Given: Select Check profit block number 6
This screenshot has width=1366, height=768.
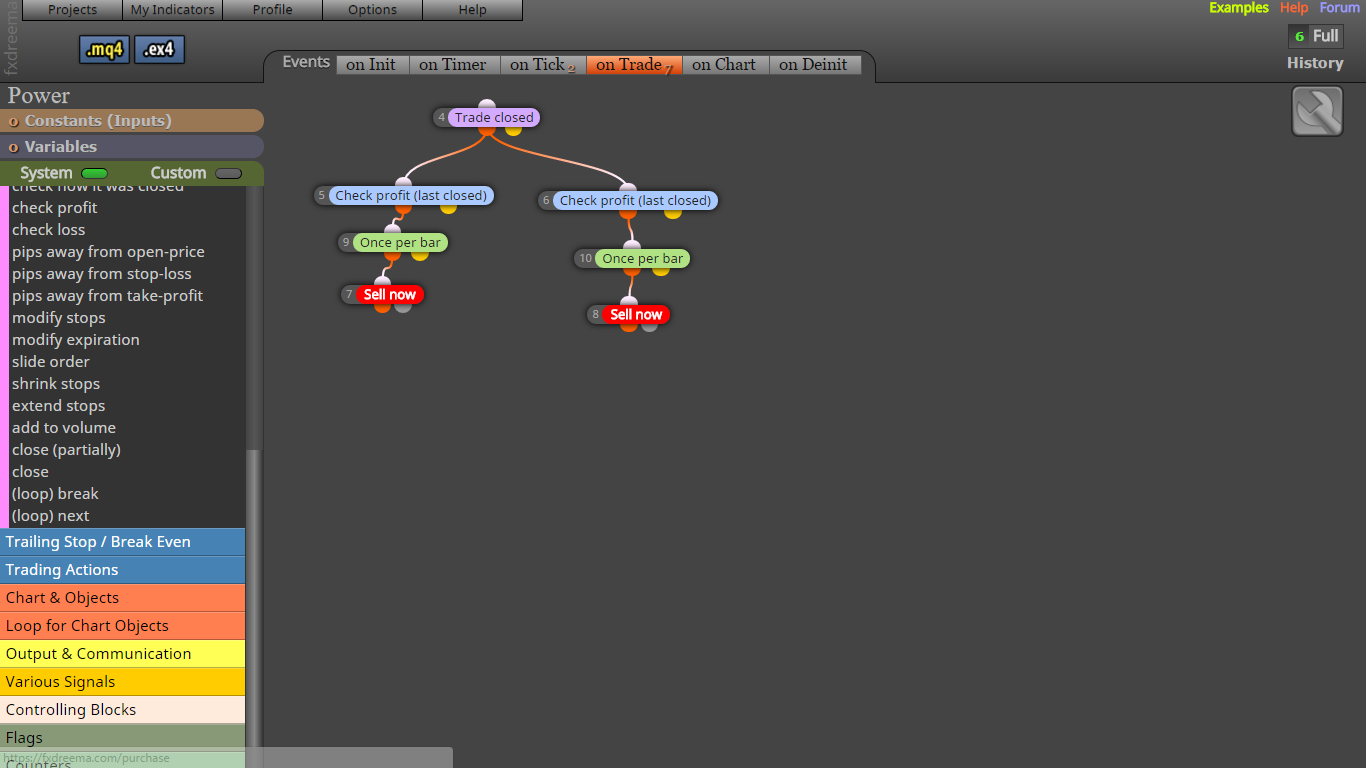Looking at the screenshot, I should [x=635, y=201].
